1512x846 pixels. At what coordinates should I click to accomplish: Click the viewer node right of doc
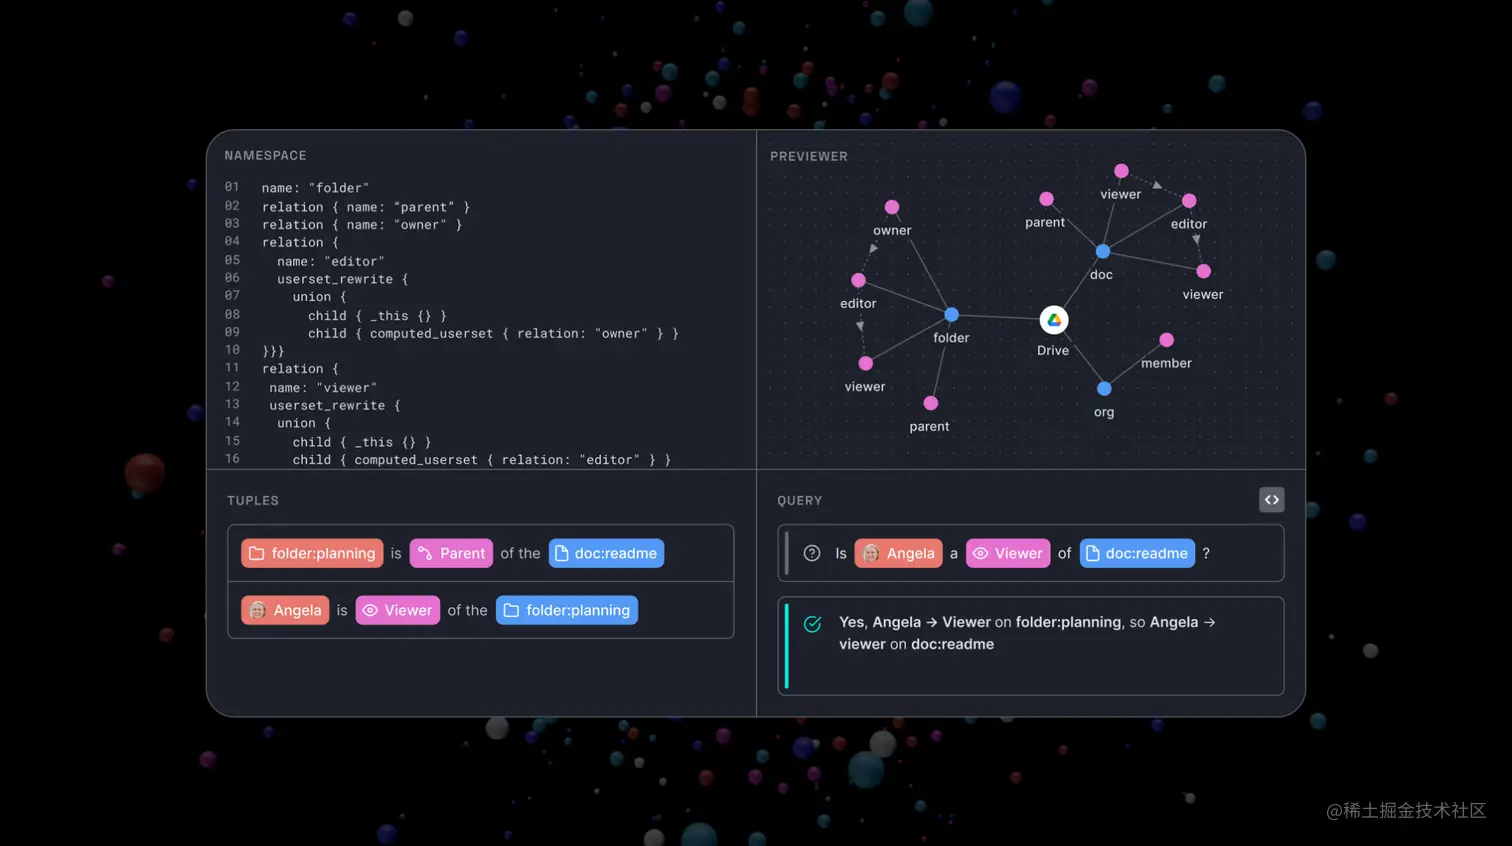point(1204,271)
